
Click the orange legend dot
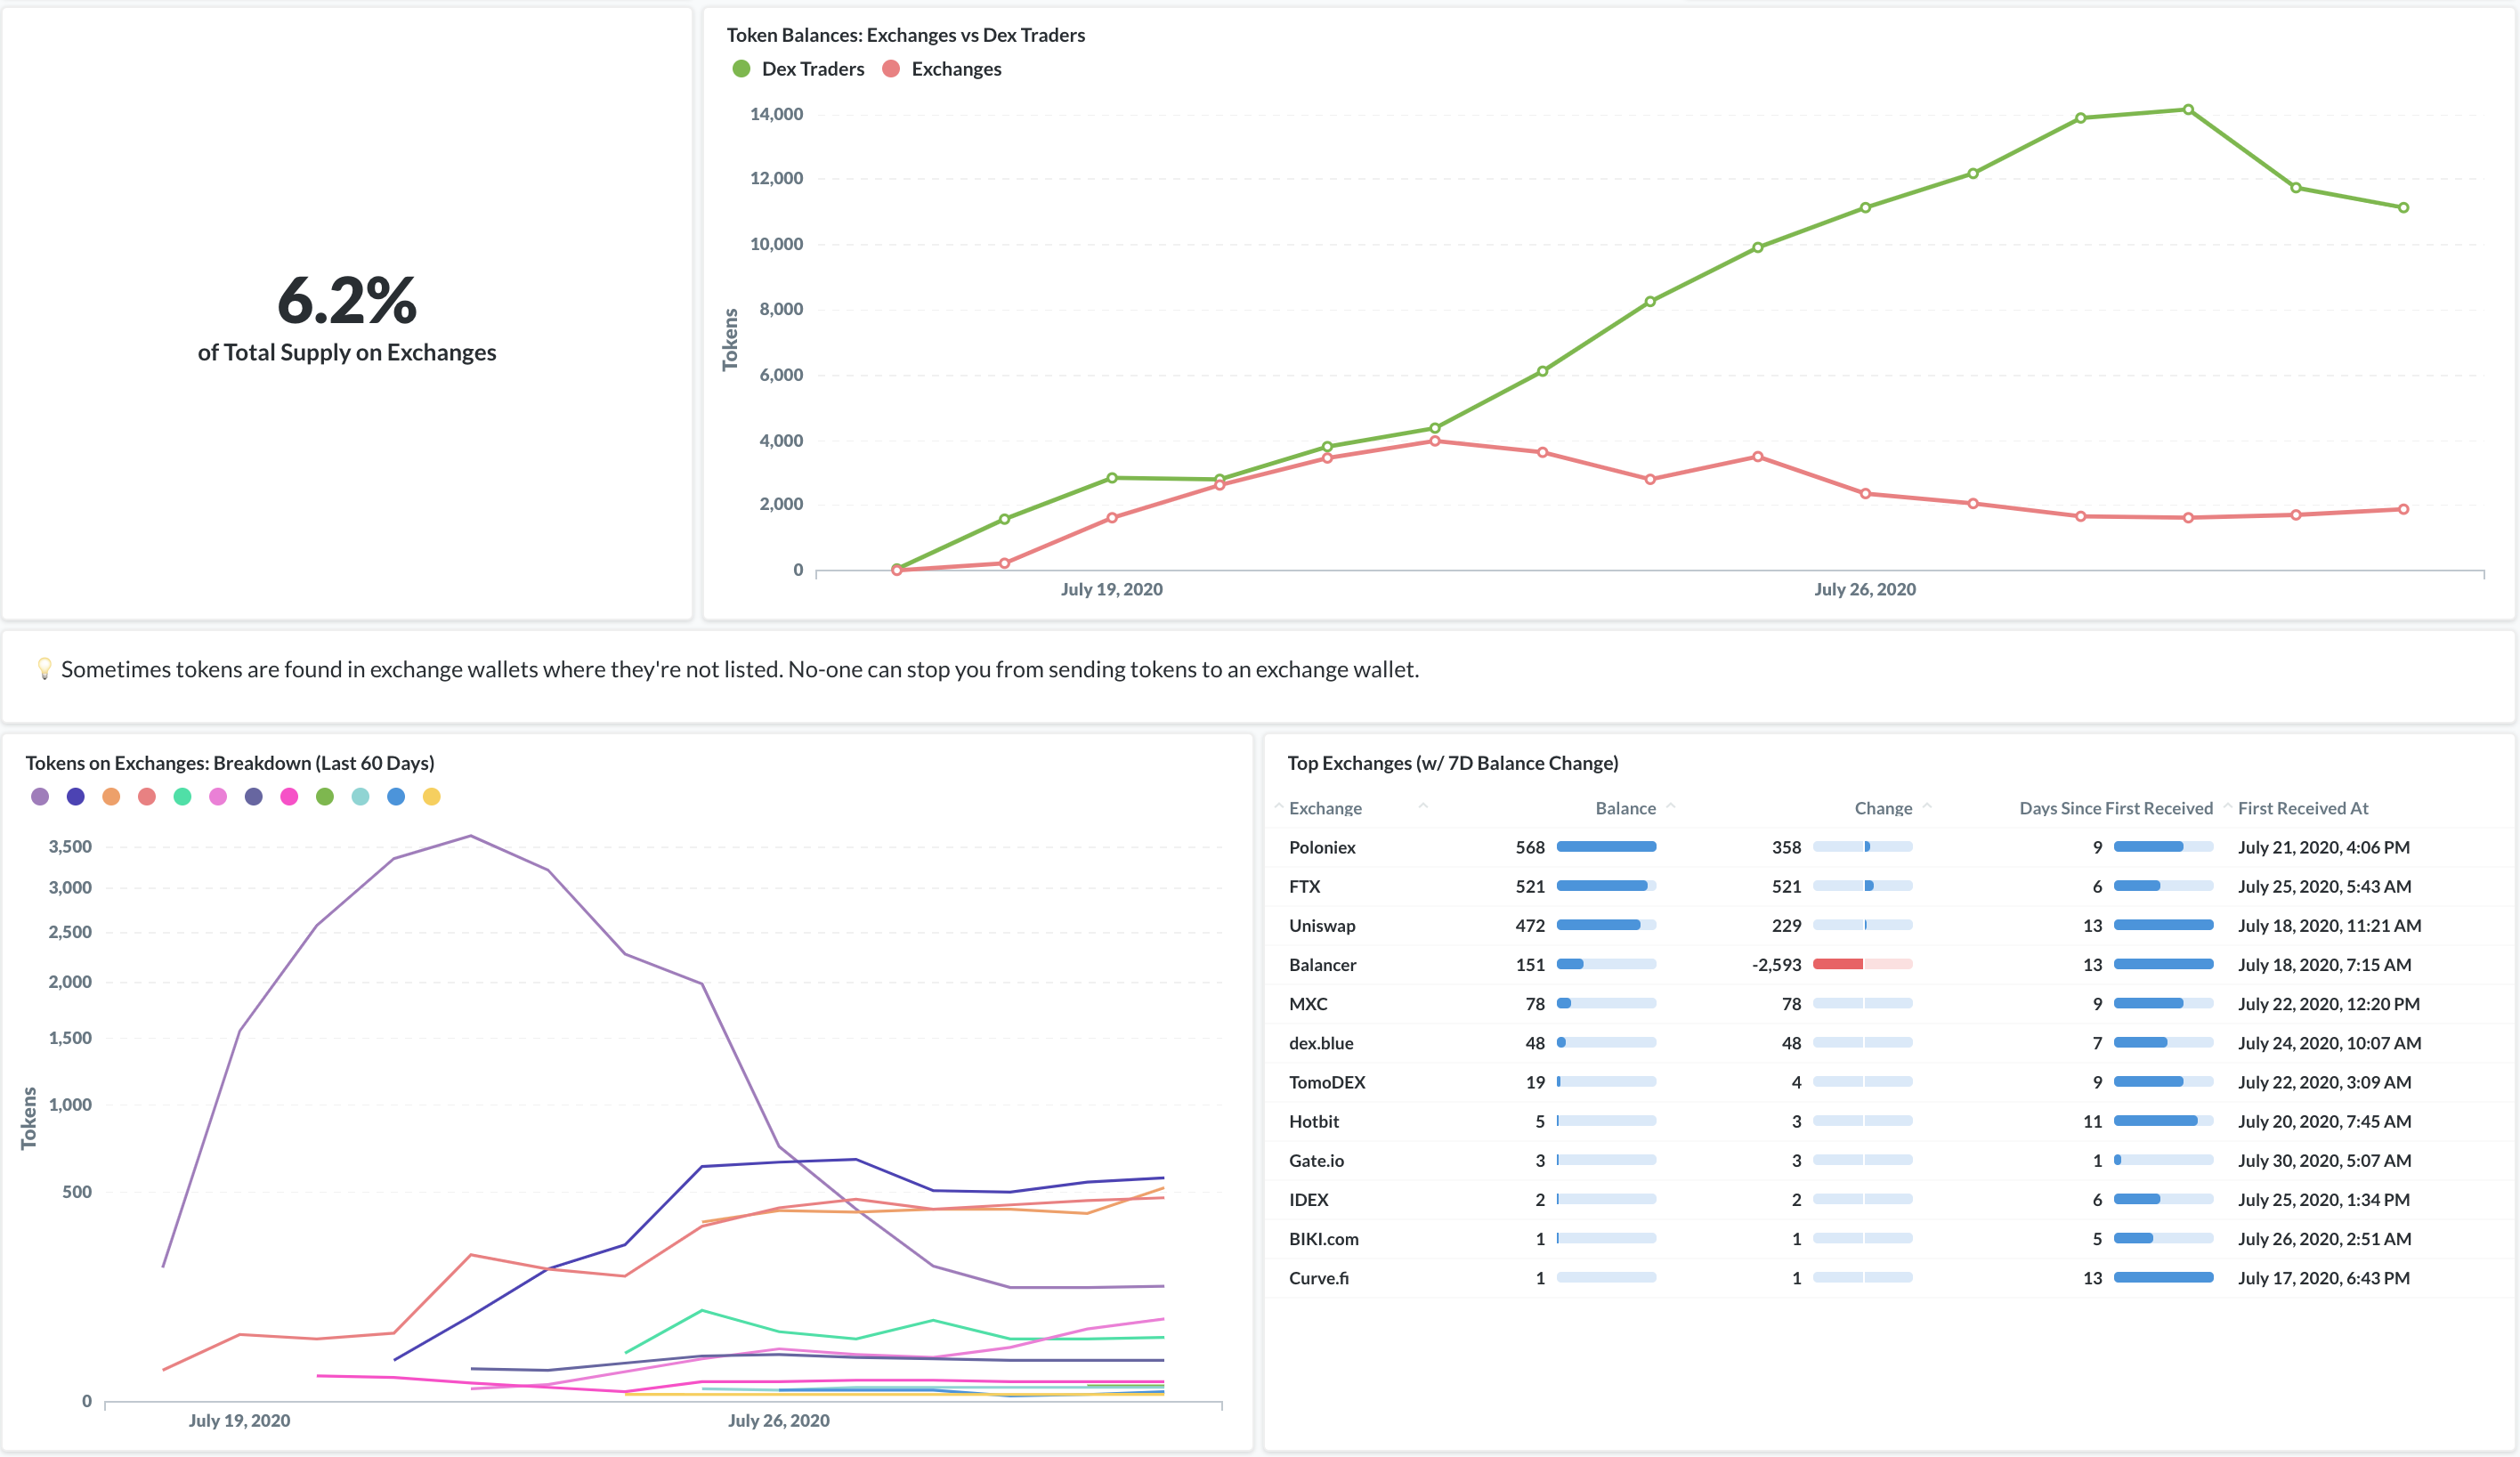(x=111, y=797)
